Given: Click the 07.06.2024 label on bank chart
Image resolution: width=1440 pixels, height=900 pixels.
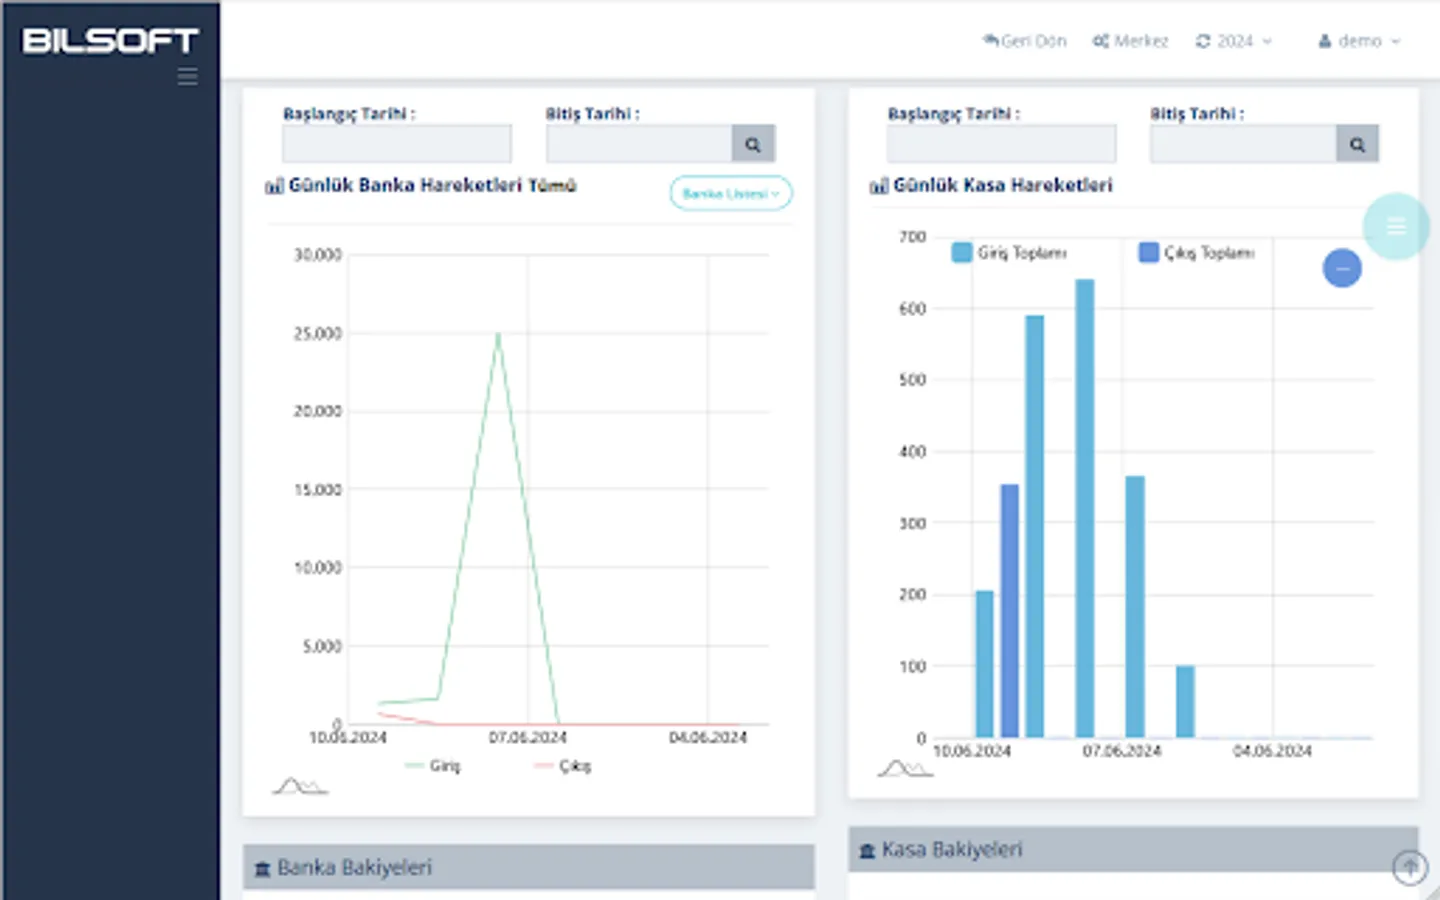Looking at the screenshot, I should (527, 738).
